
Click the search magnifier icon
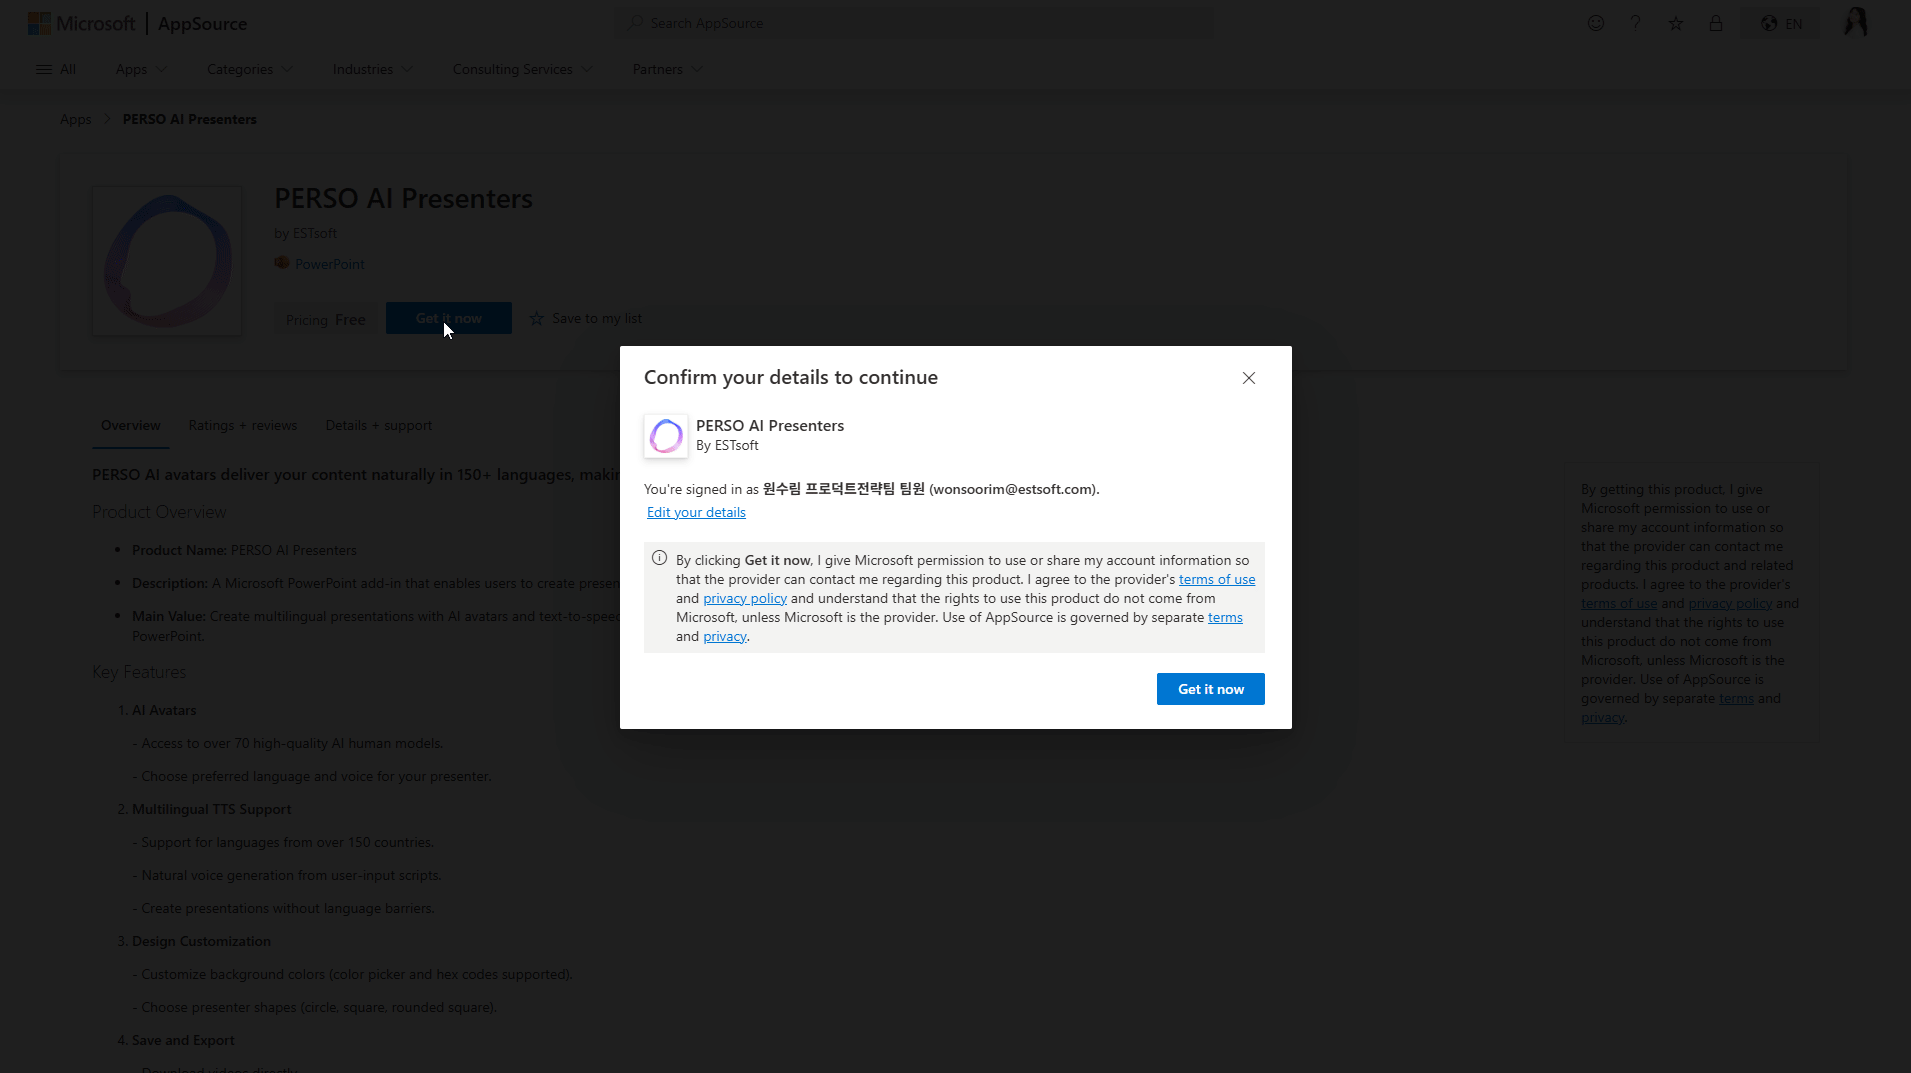point(634,23)
